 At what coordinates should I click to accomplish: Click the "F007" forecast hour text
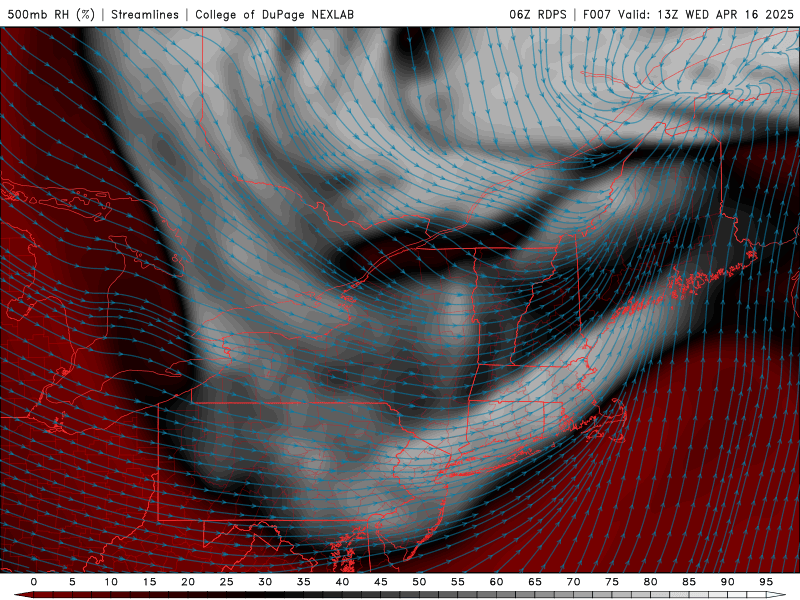(x=596, y=14)
